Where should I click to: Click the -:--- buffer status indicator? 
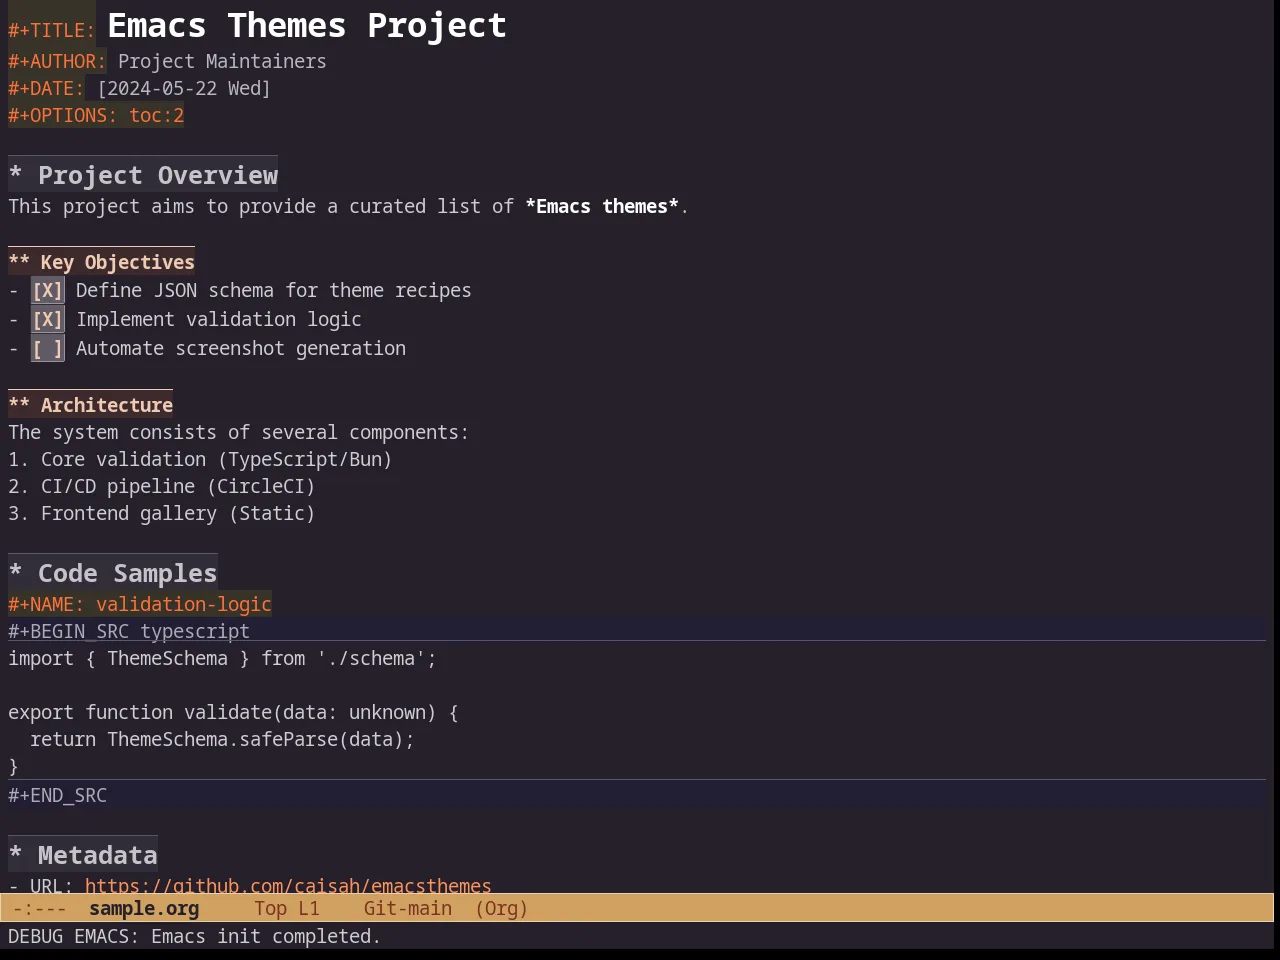[40, 909]
